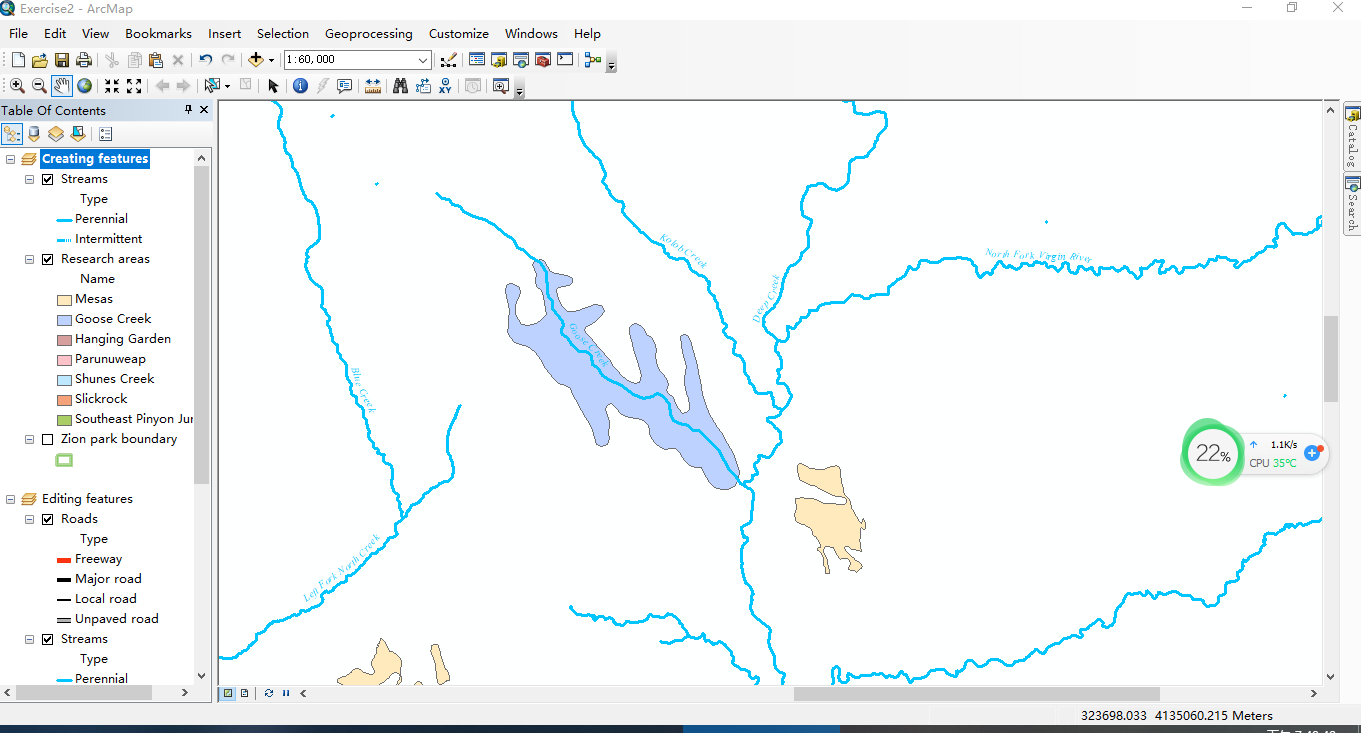Screen dimensions: 1361x733
Task: Open the Python window
Action: pos(565,60)
